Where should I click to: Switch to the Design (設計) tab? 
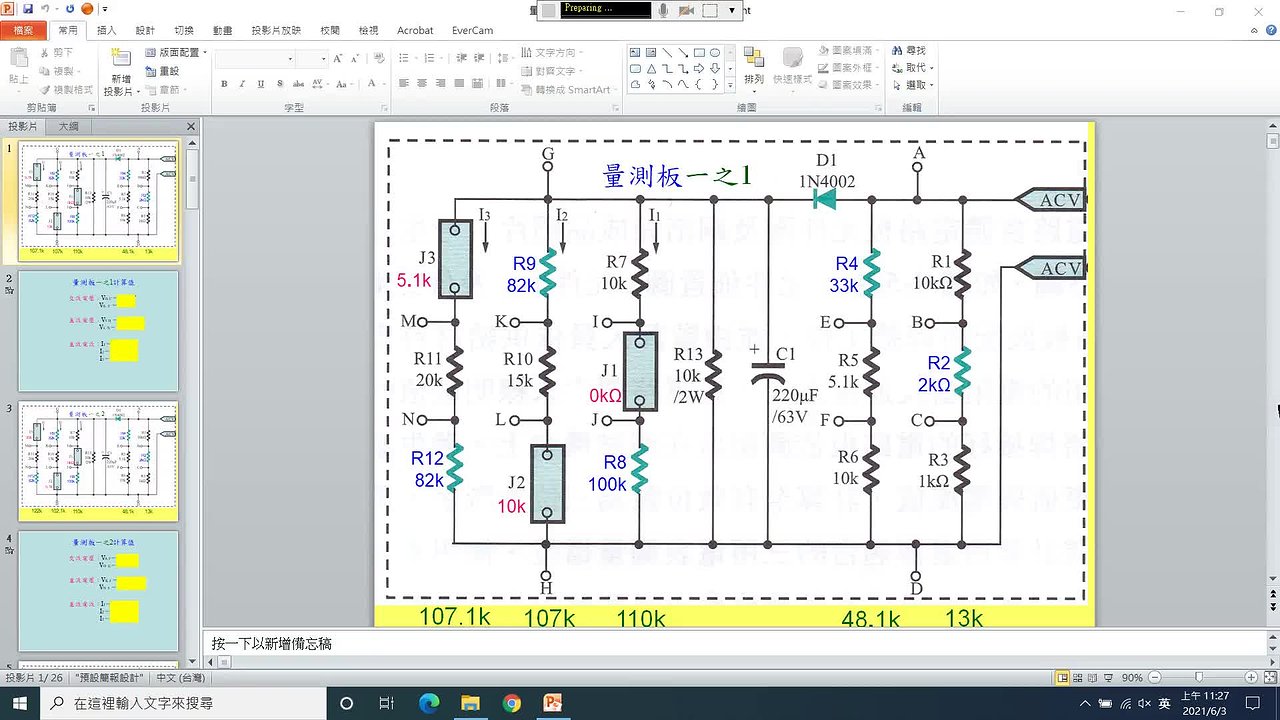click(x=145, y=30)
